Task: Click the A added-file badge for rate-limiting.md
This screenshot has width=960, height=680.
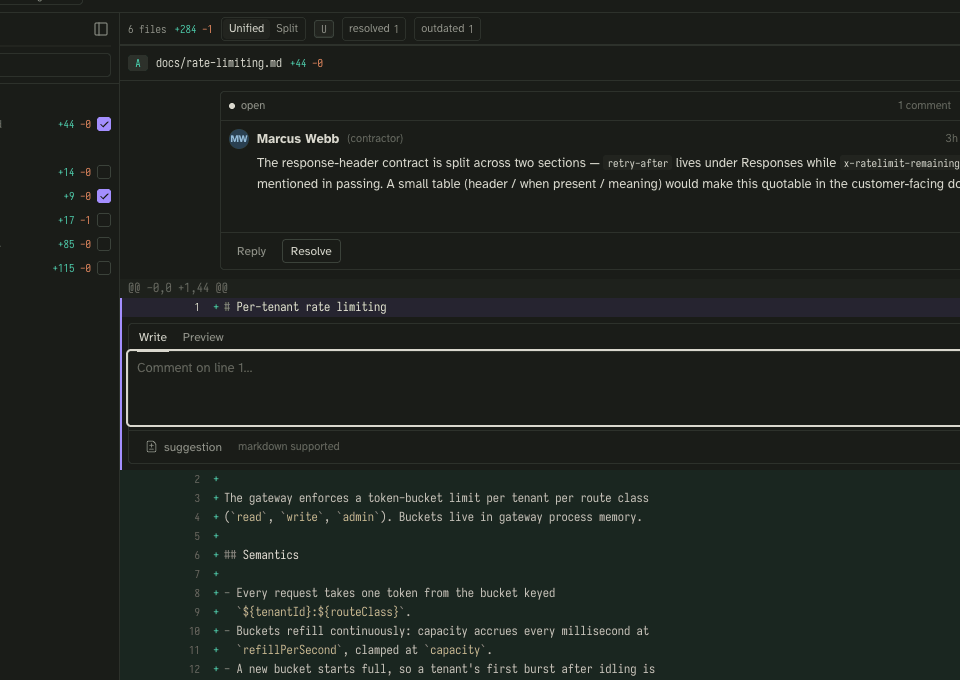Action: point(138,63)
